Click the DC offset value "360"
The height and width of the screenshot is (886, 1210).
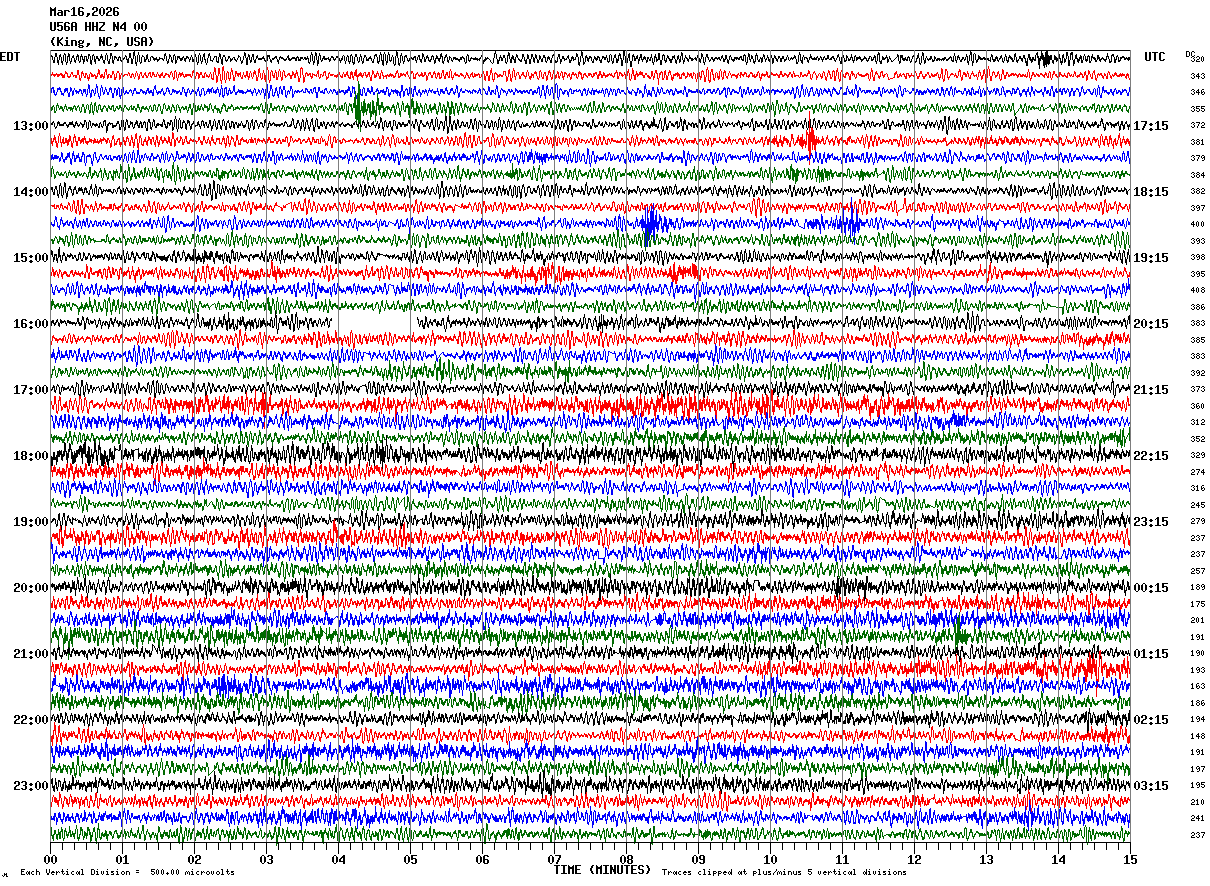[x=1197, y=406]
